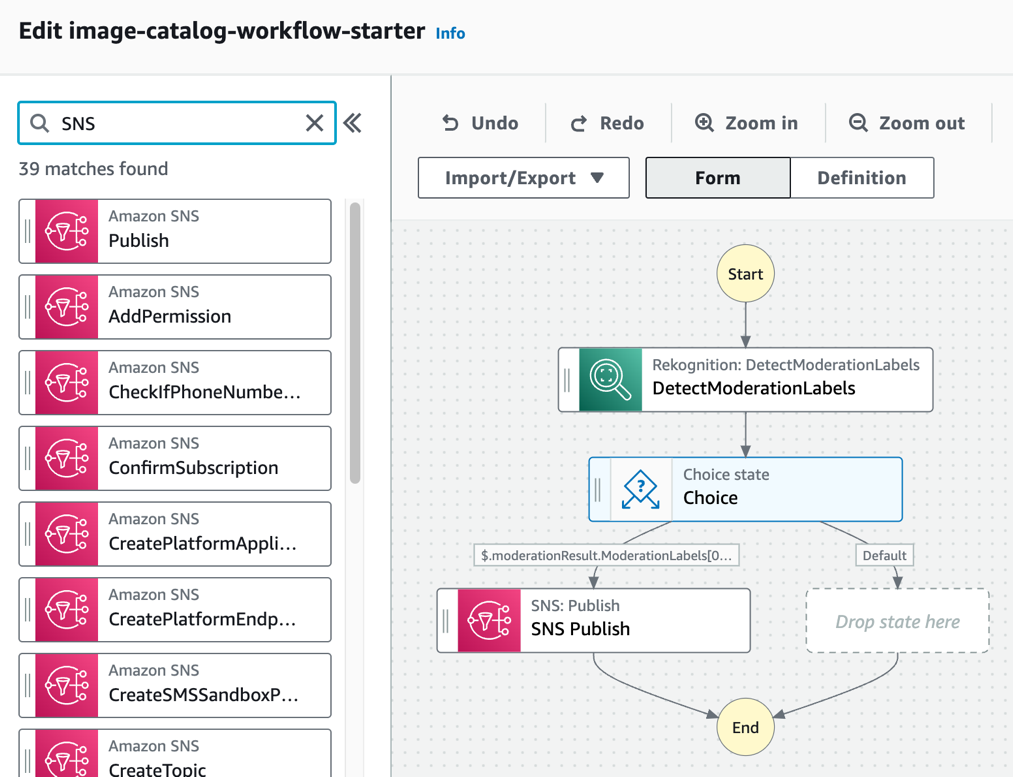The height and width of the screenshot is (777, 1013).
Task: Collapse the states browser panel
Action: tap(352, 123)
